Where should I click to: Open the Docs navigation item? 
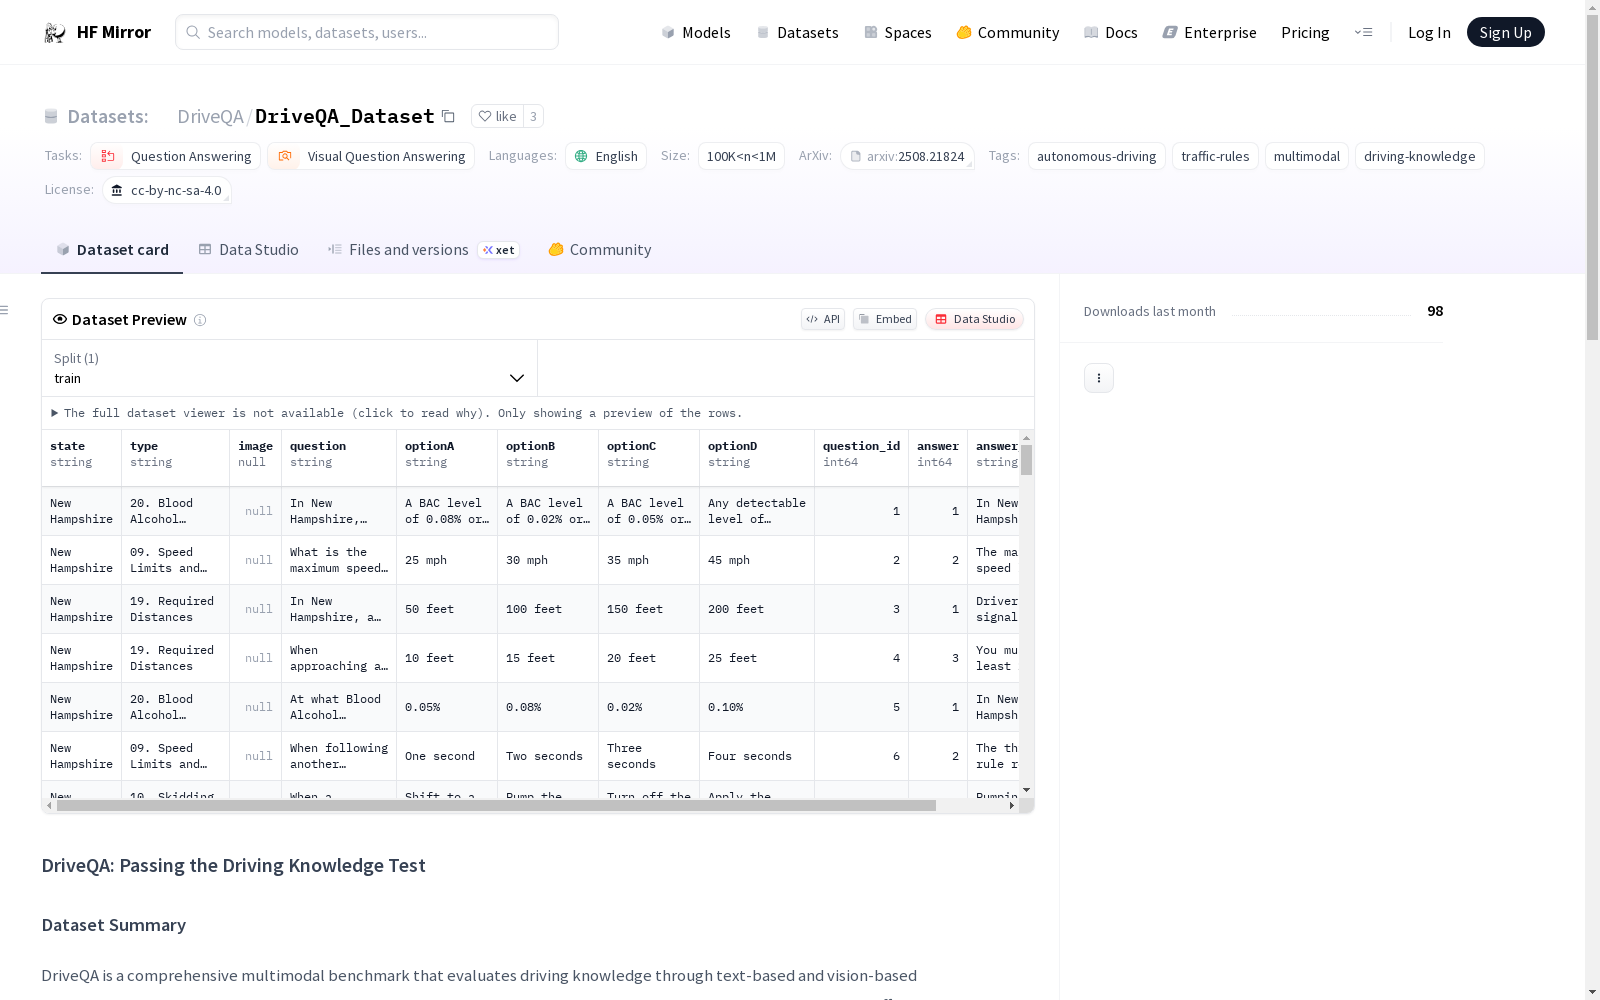tap(1110, 32)
